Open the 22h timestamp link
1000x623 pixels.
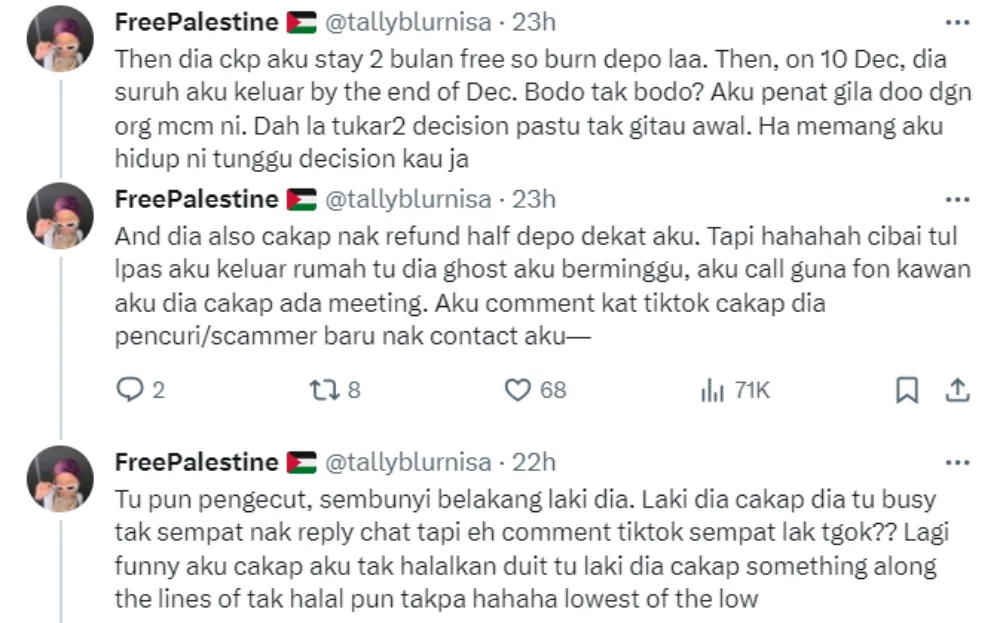tap(535, 463)
